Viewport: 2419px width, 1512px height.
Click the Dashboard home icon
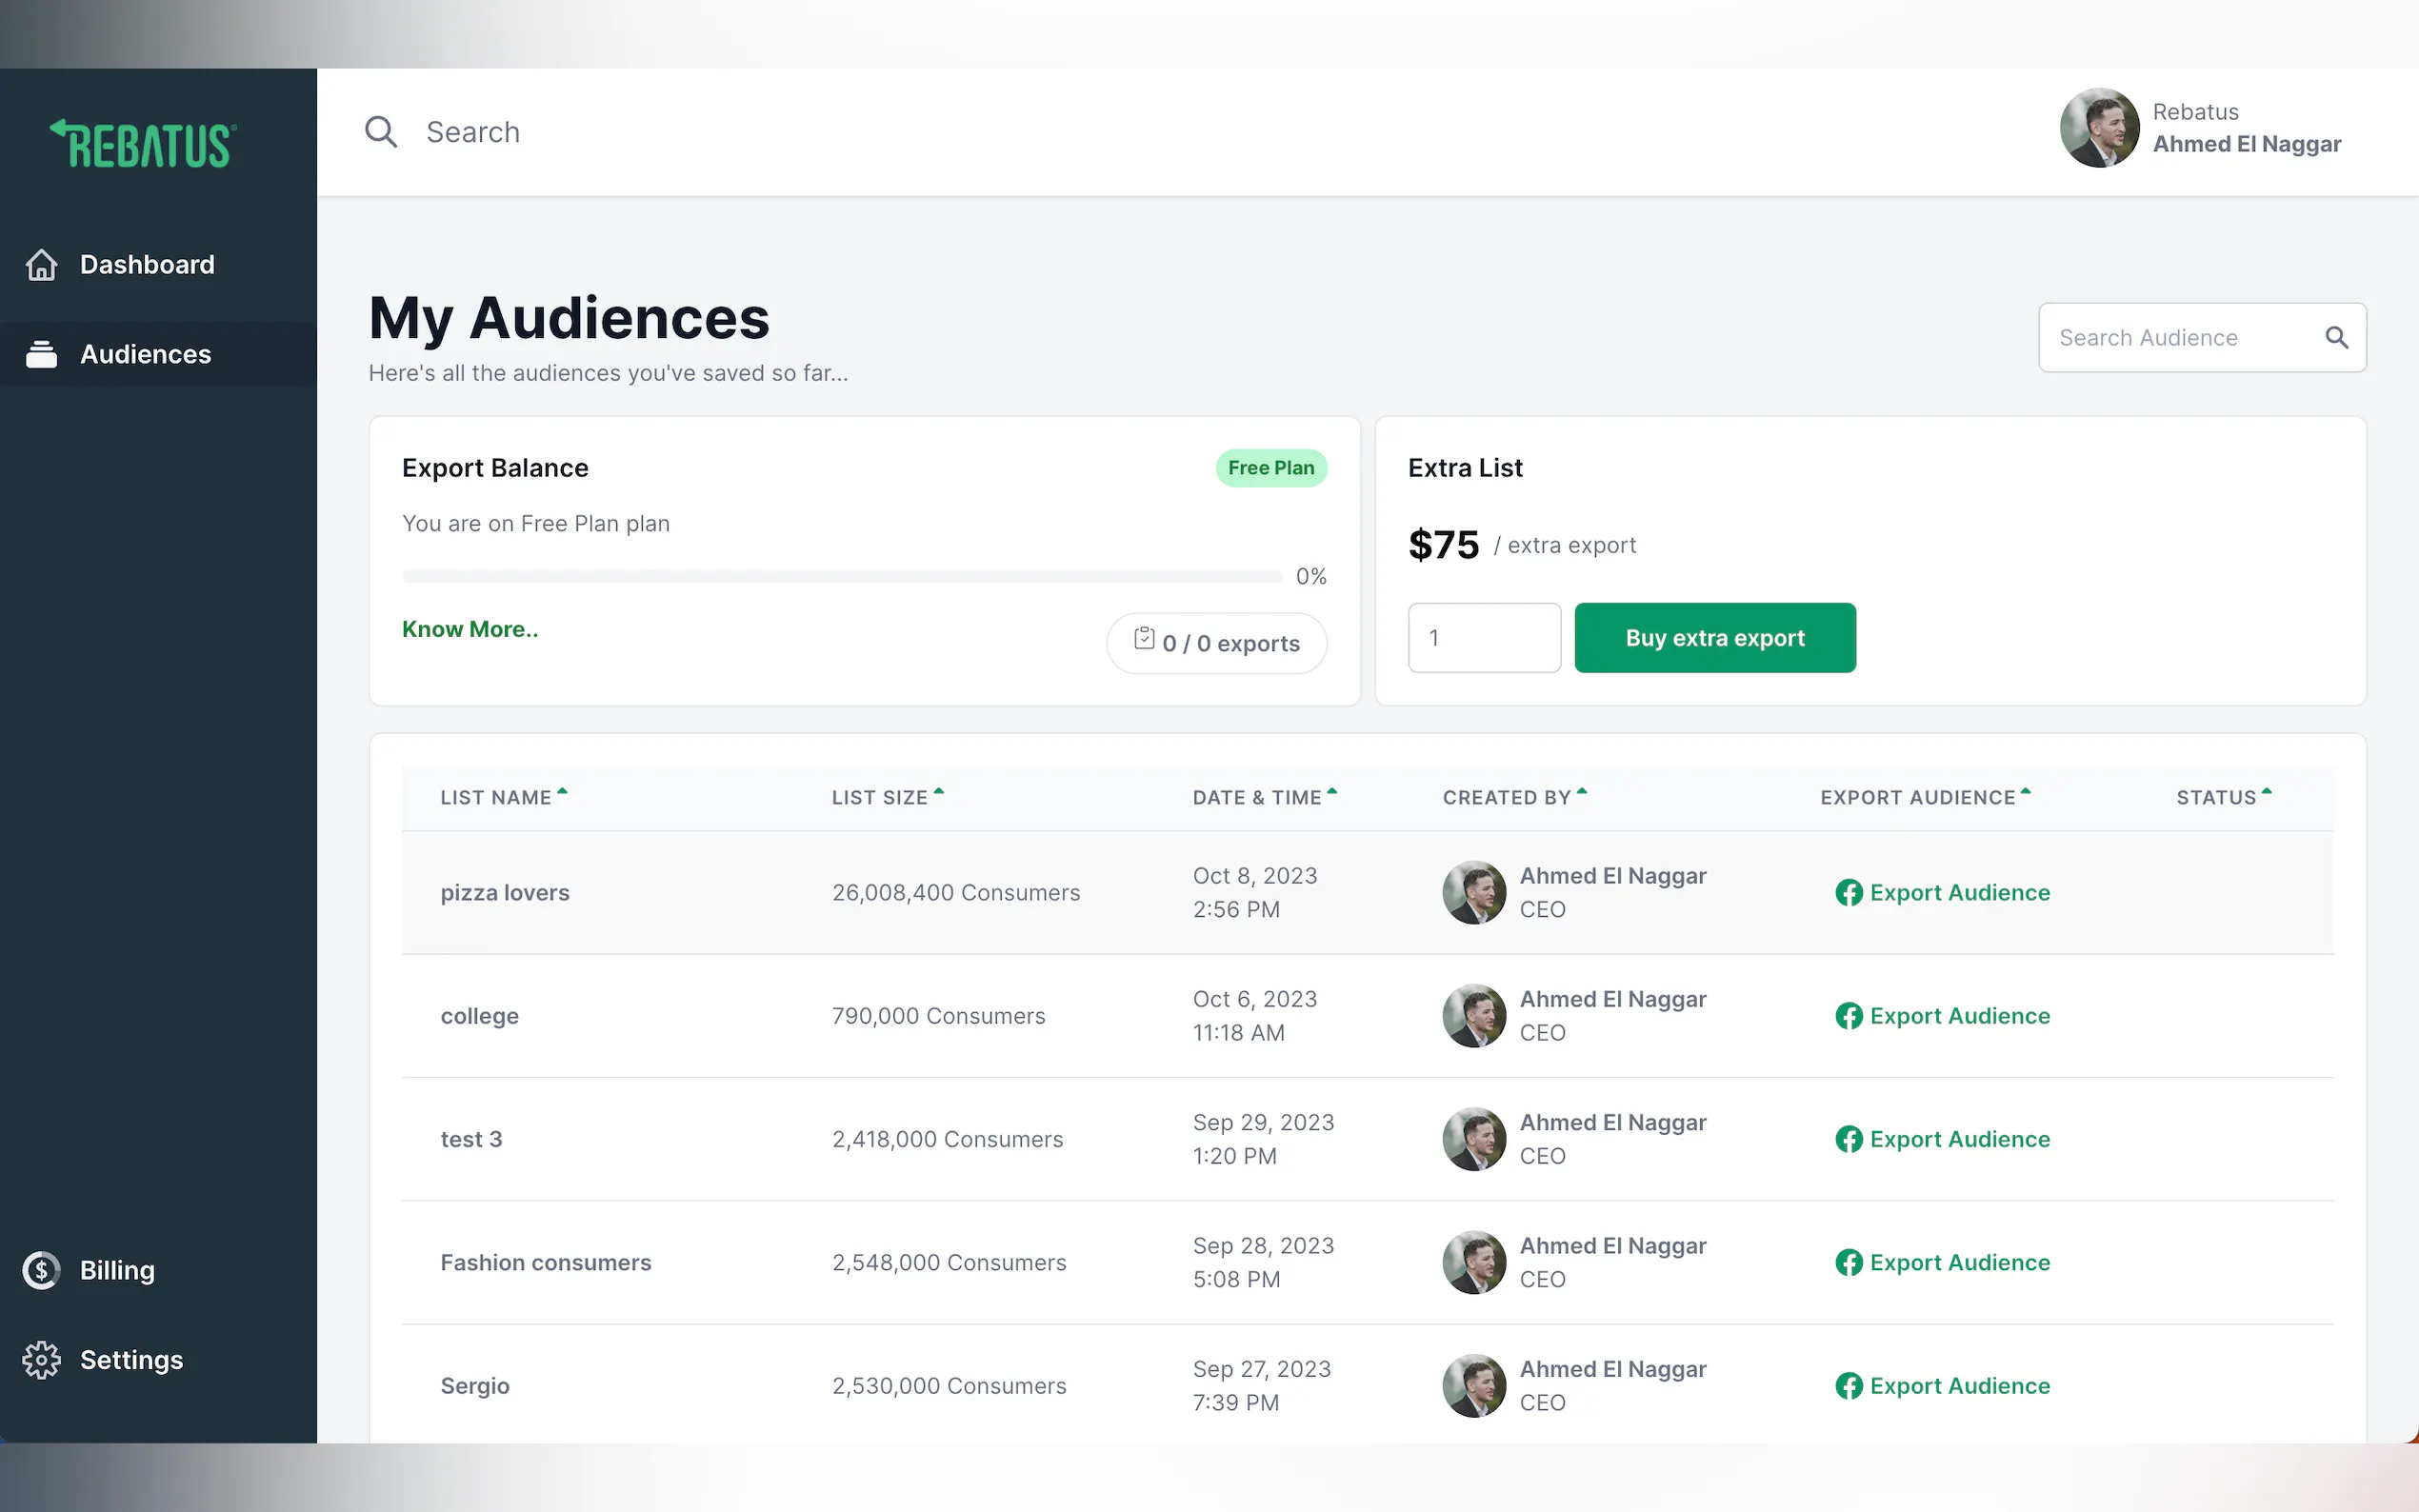pos(41,265)
